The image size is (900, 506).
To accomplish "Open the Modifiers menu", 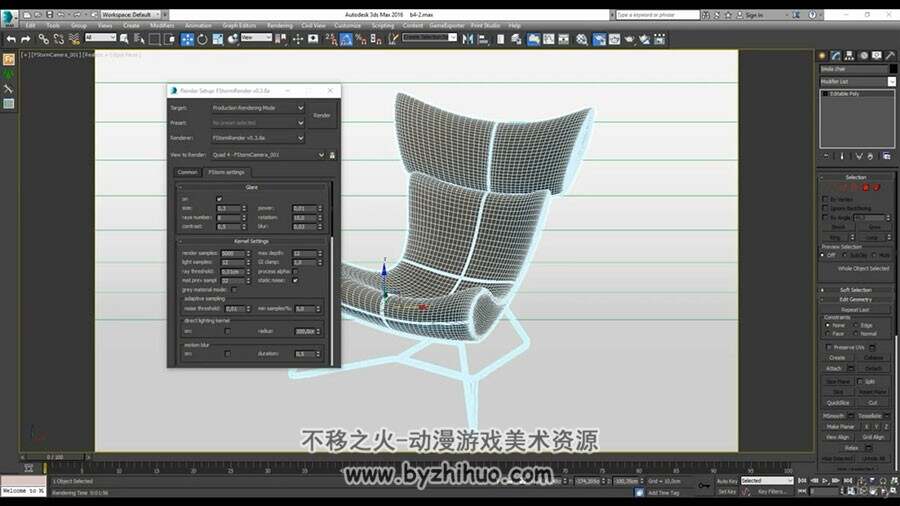I will 162,26.
